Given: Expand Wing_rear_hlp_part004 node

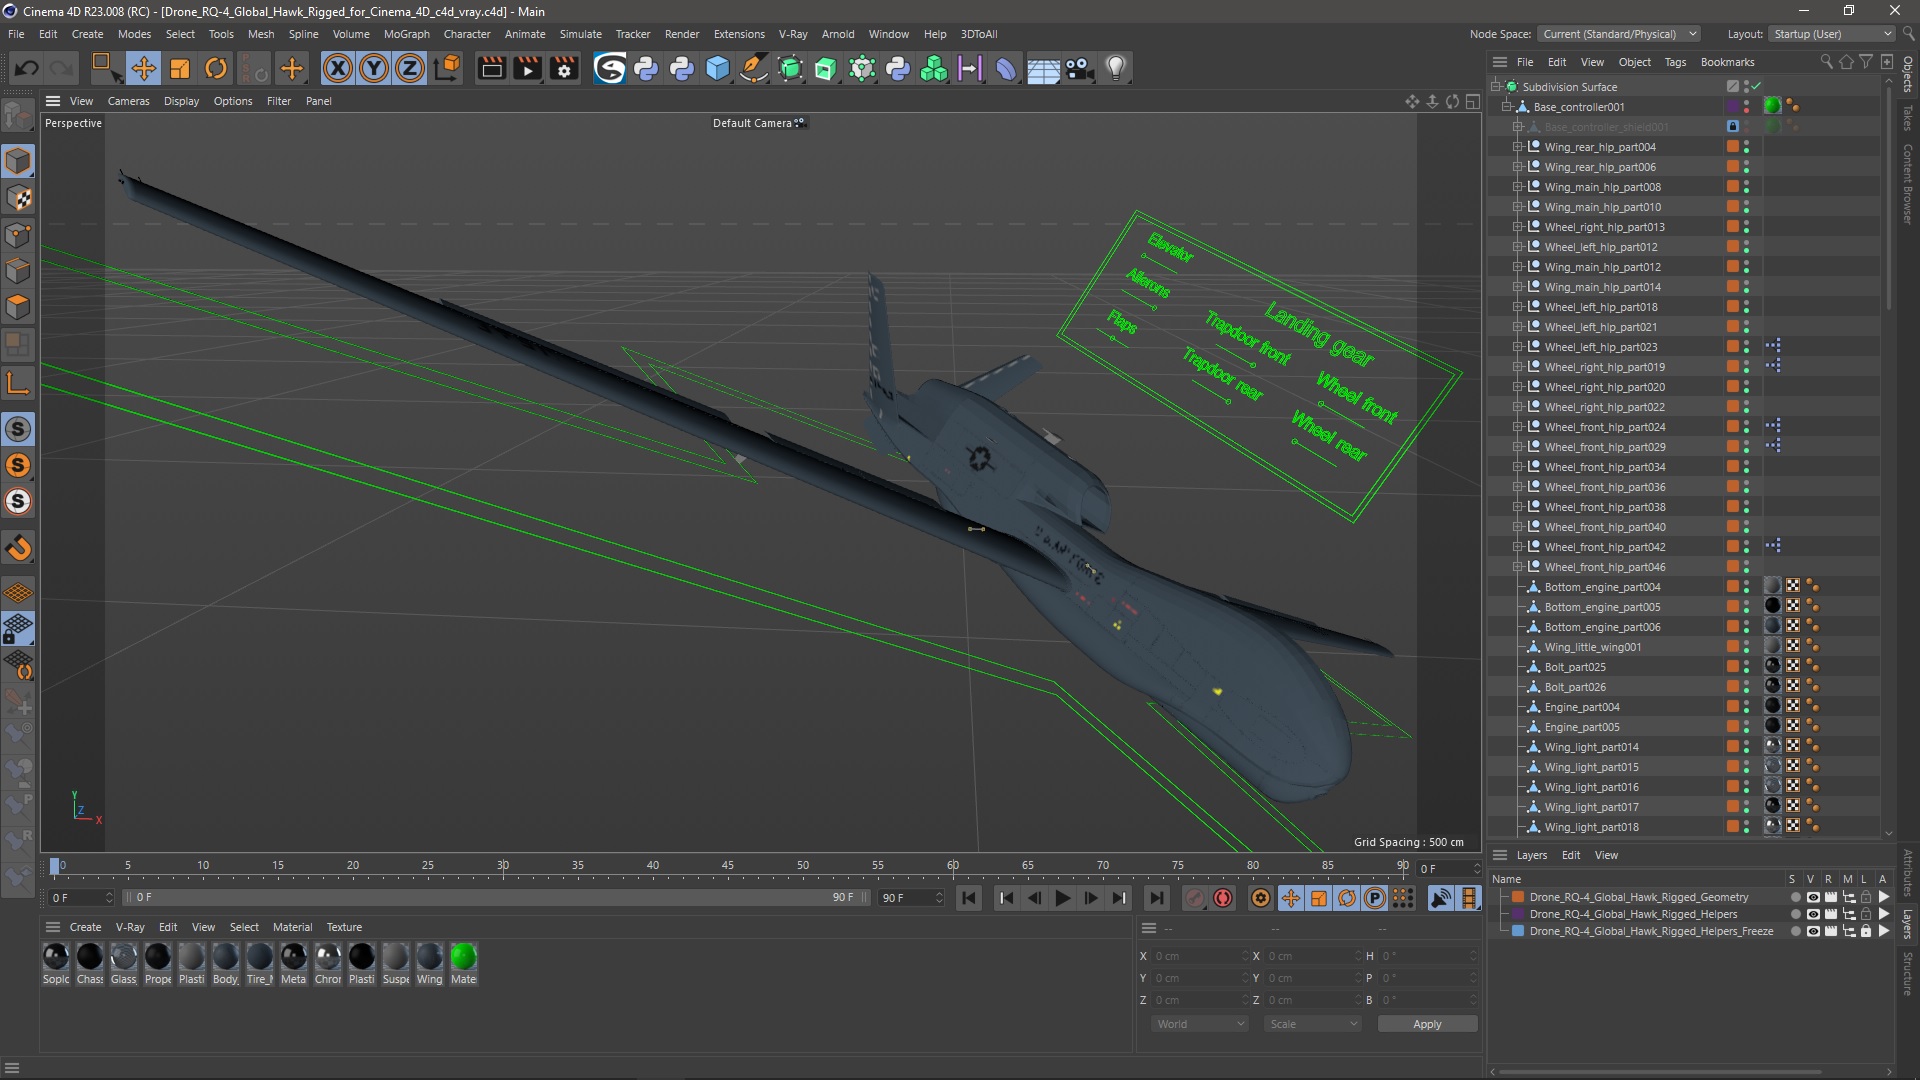Looking at the screenshot, I should [x=1517, y=147].
